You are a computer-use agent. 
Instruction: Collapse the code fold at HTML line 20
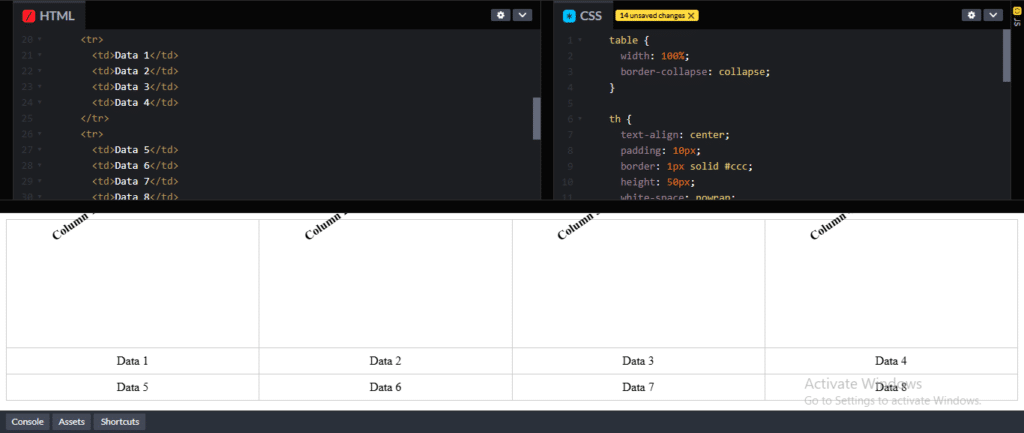click(40, 40)
